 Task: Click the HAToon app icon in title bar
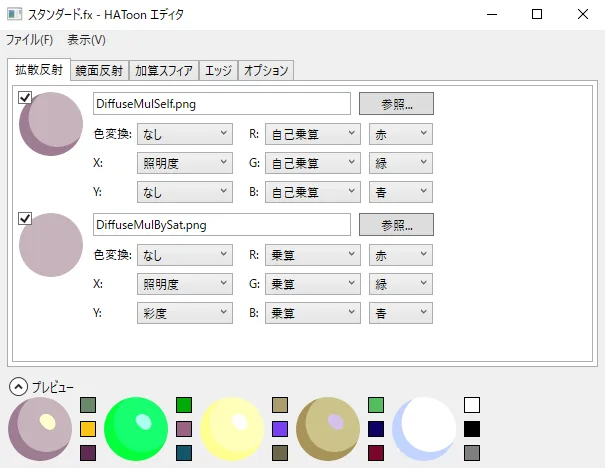pyautogui.click(x=14, y=15)
